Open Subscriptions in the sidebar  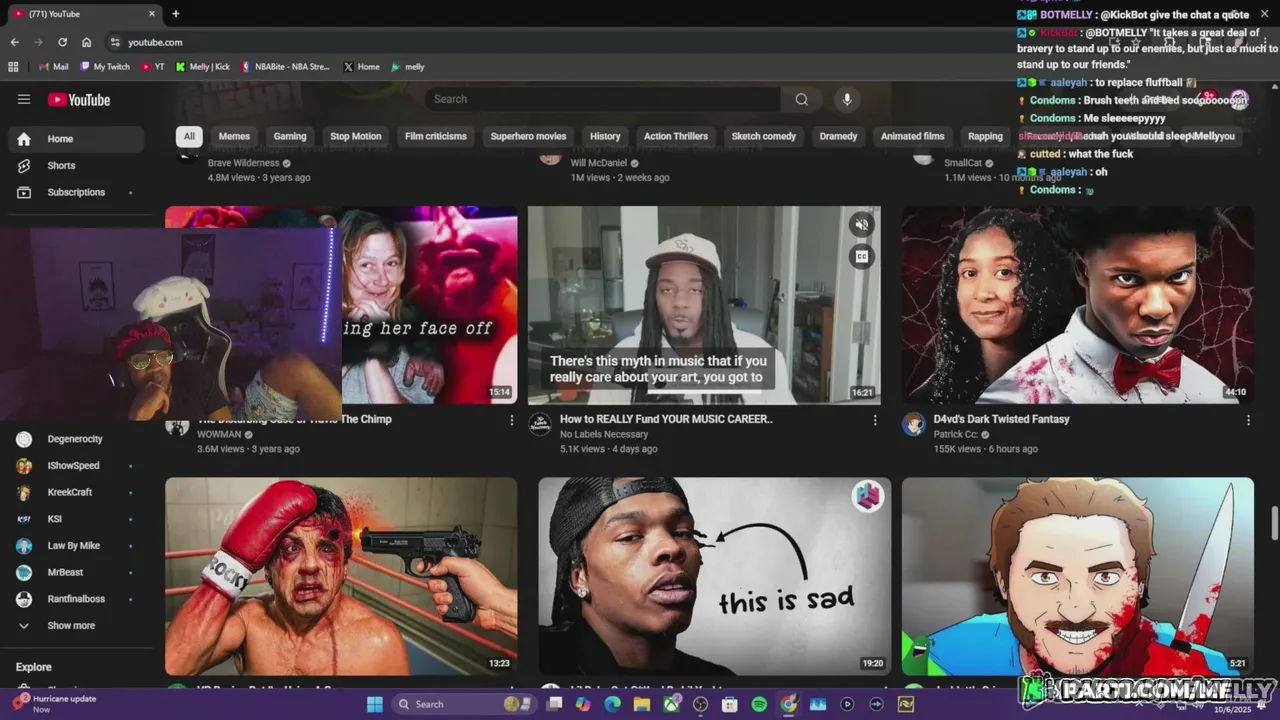pyautogui.click(x=76, y=192)
